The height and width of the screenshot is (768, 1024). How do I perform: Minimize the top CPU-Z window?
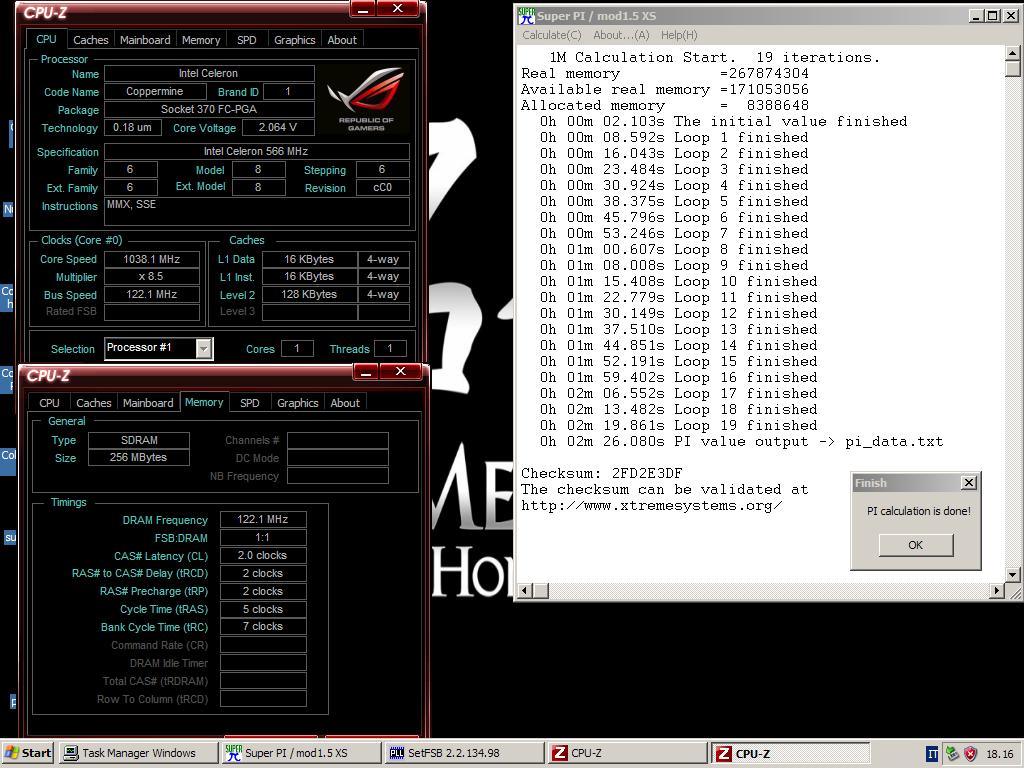365,8
